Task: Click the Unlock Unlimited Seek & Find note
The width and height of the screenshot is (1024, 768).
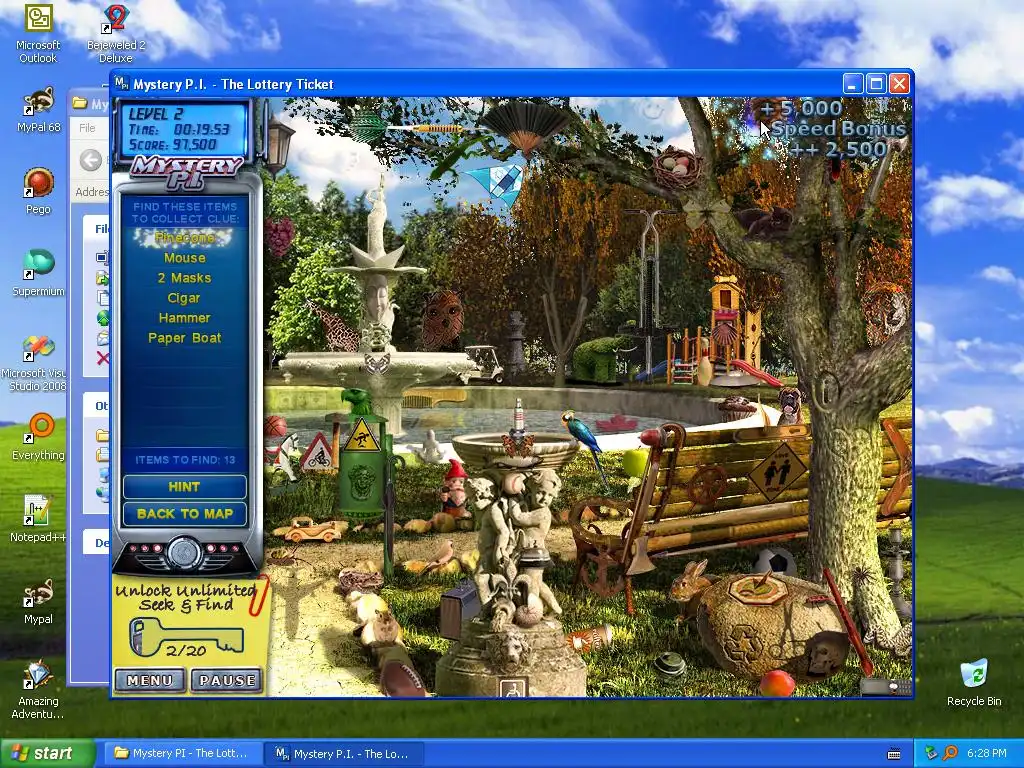Action: coord(189,620)
